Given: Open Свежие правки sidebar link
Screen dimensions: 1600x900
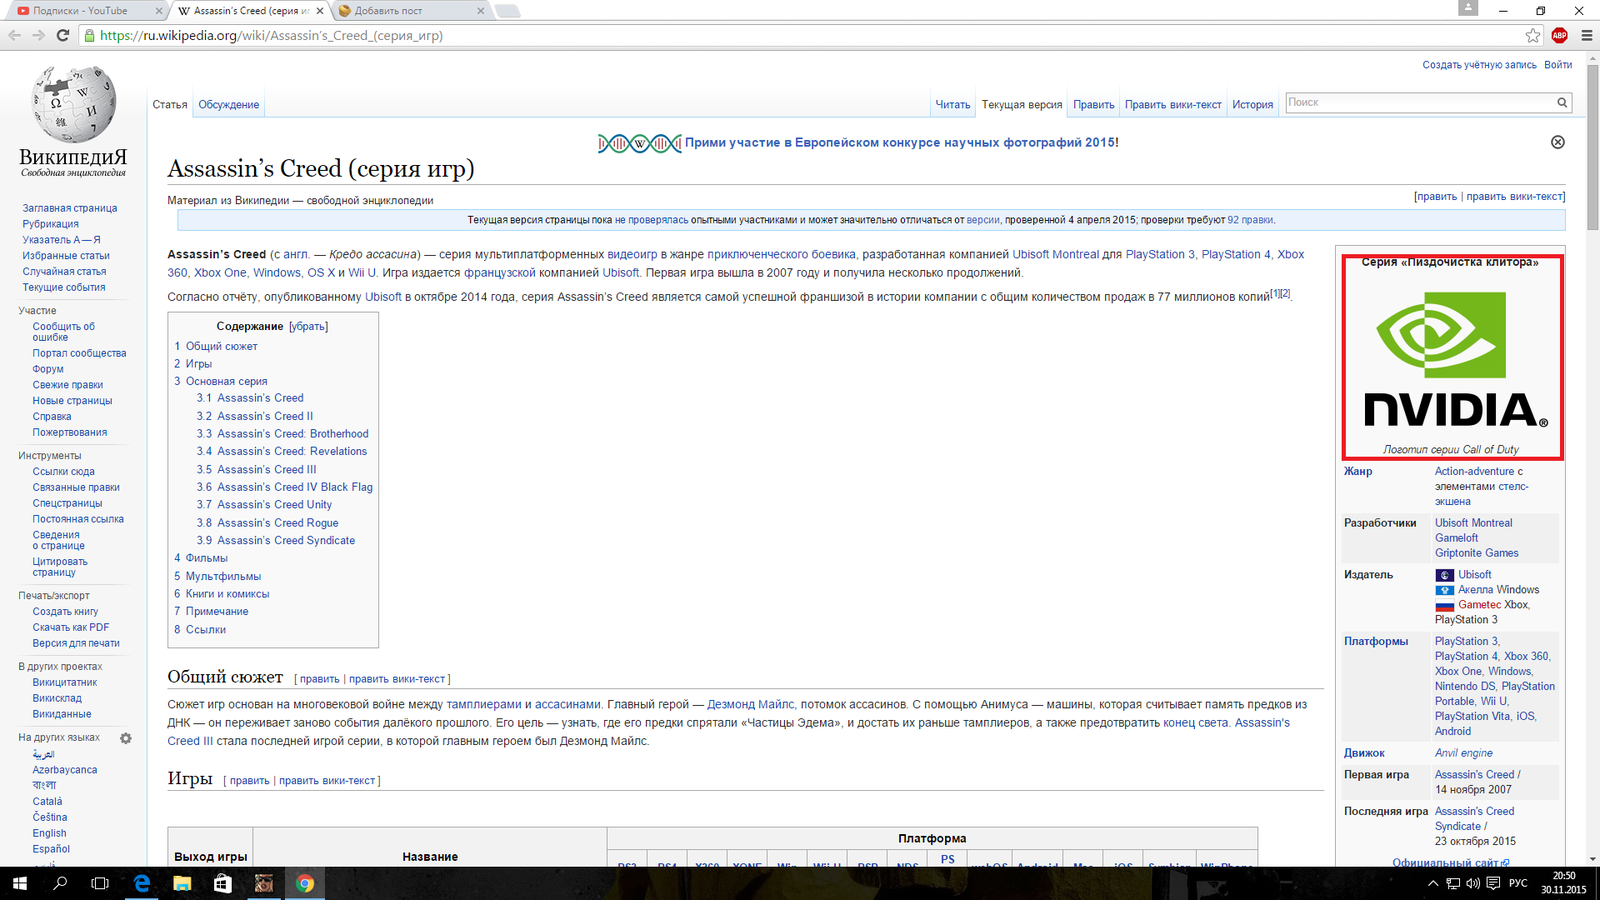Looking at the screenshot, I should pyautogui.click(x=67, y=385).
